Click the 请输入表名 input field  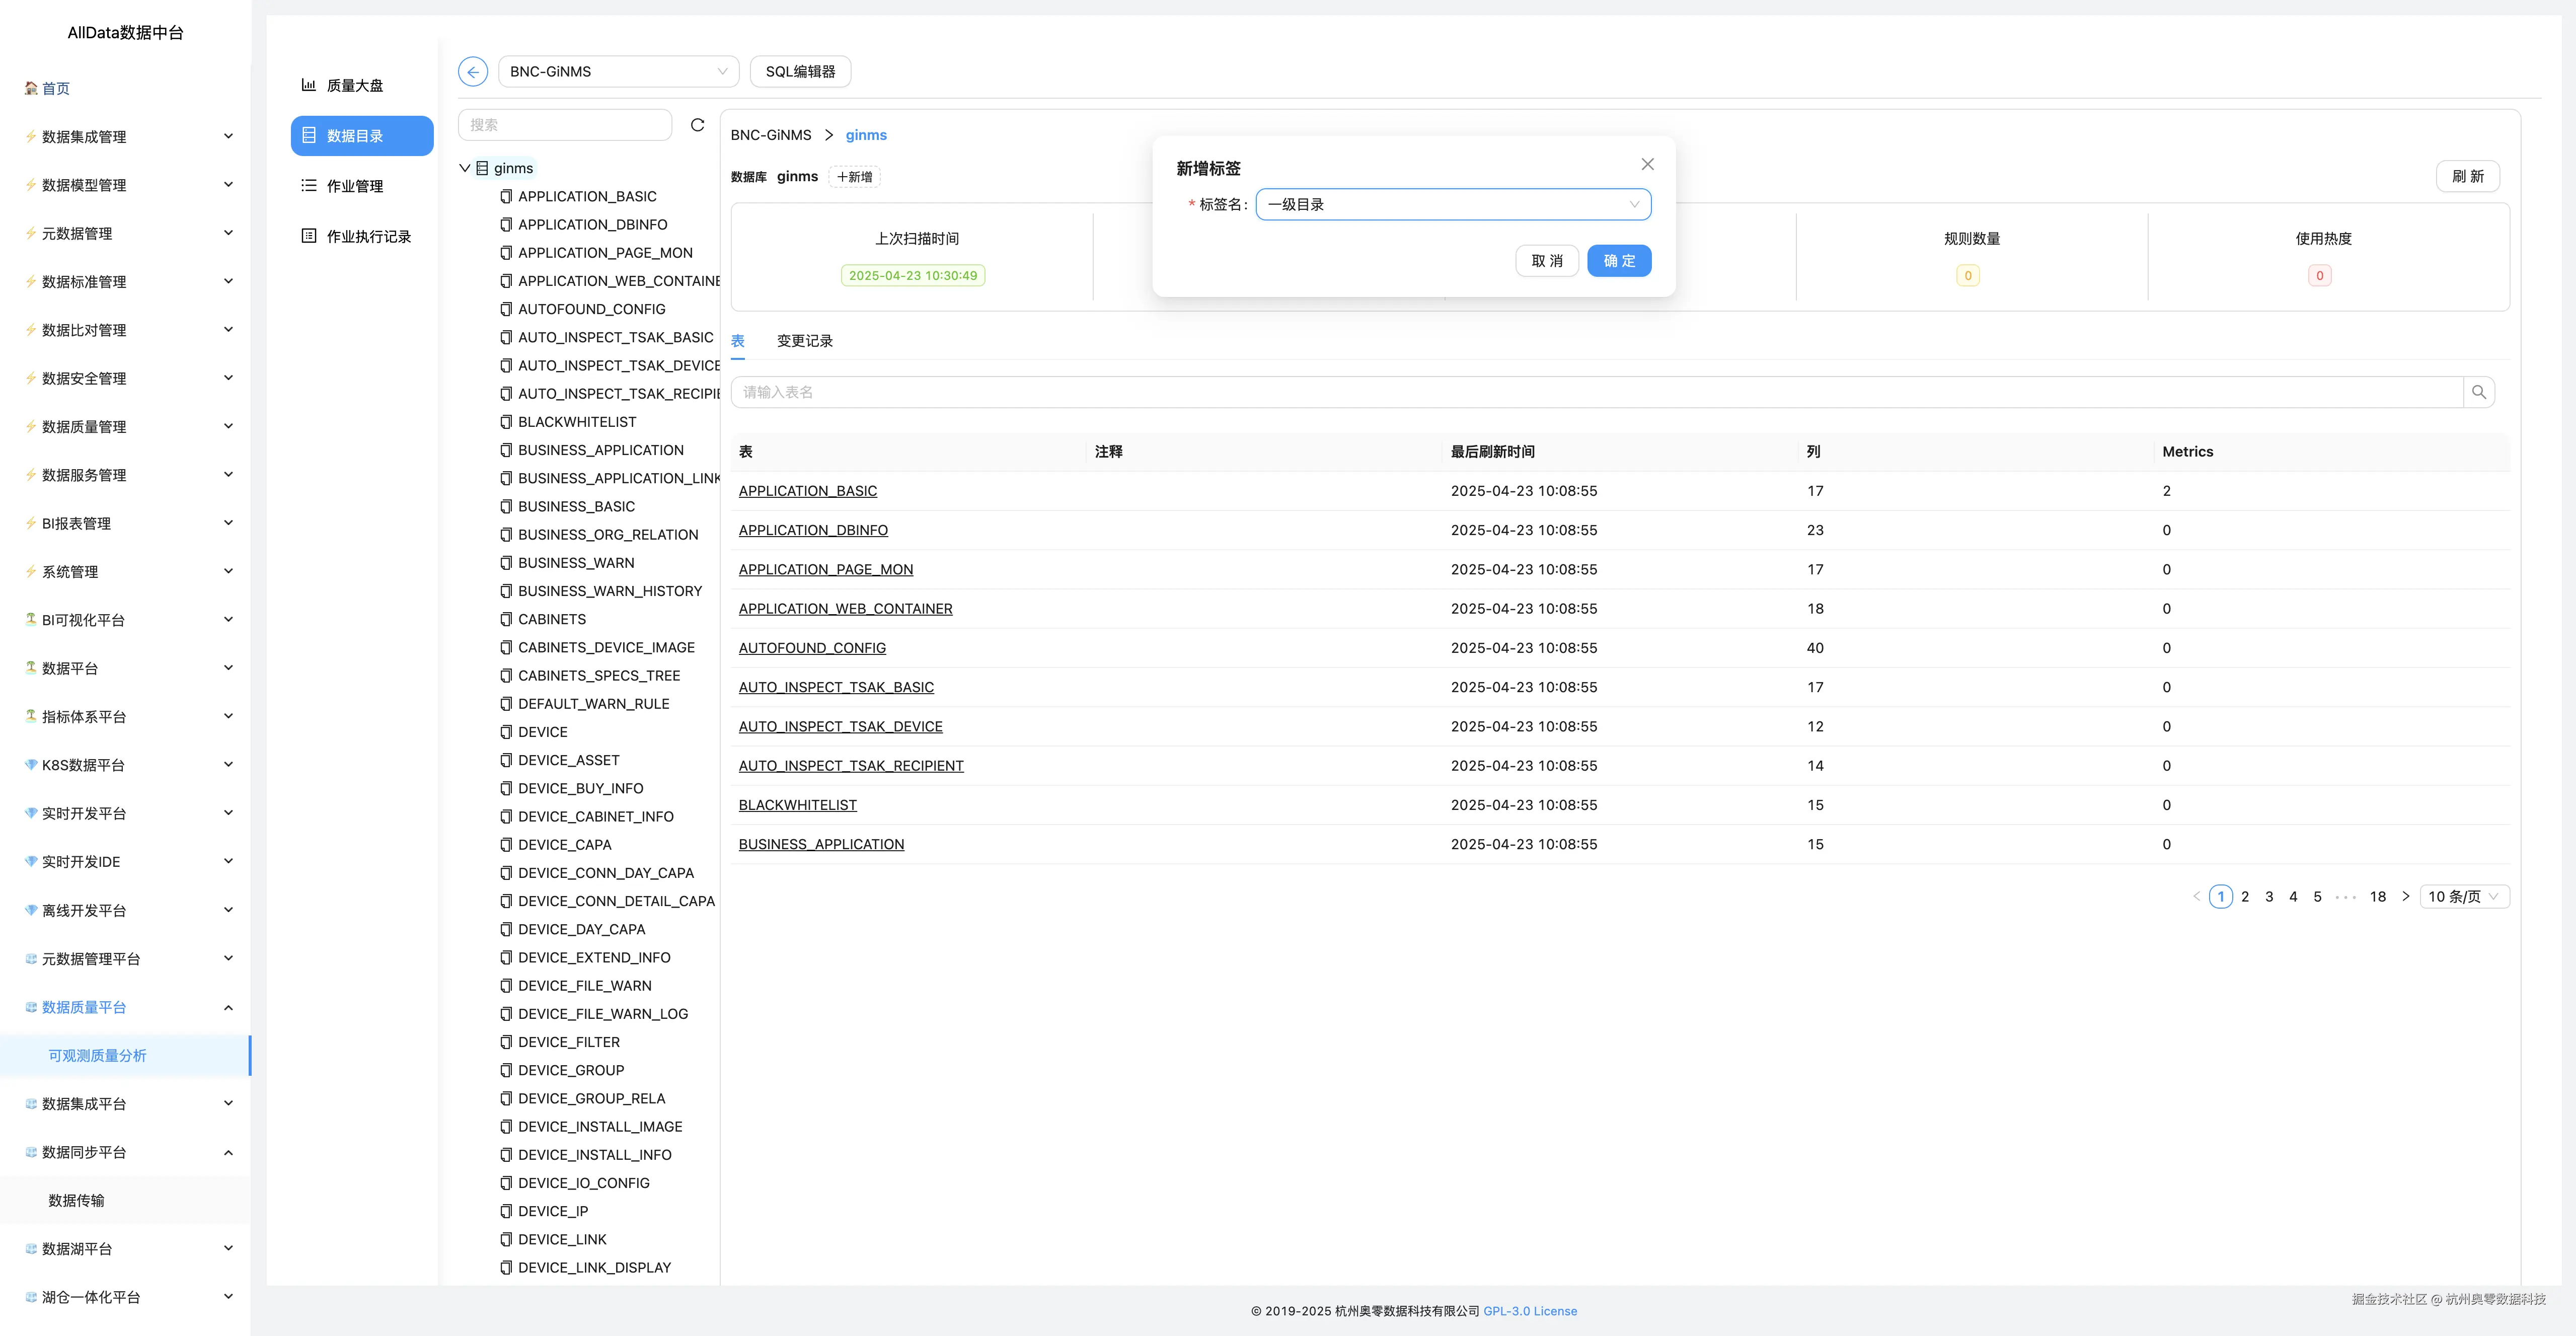1595,392
